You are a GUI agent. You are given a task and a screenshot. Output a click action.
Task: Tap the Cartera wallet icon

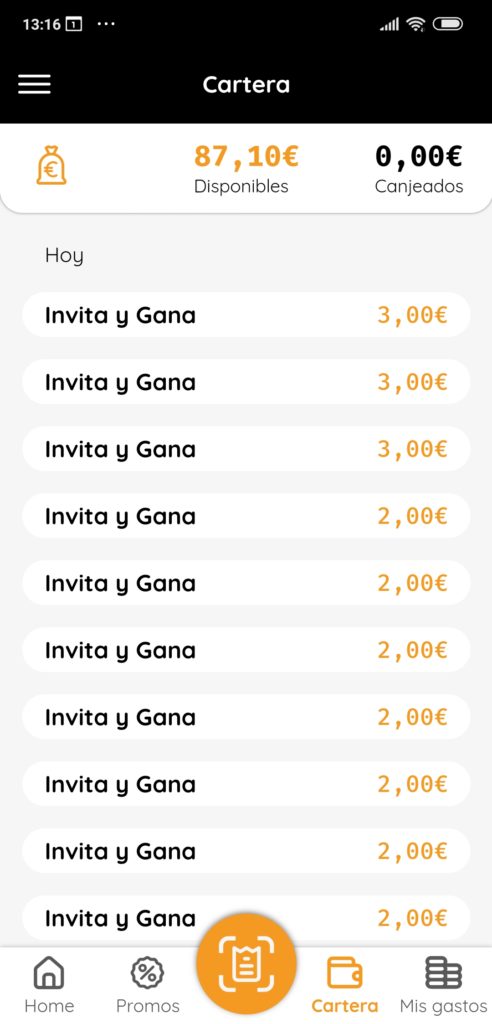point(344,973)
